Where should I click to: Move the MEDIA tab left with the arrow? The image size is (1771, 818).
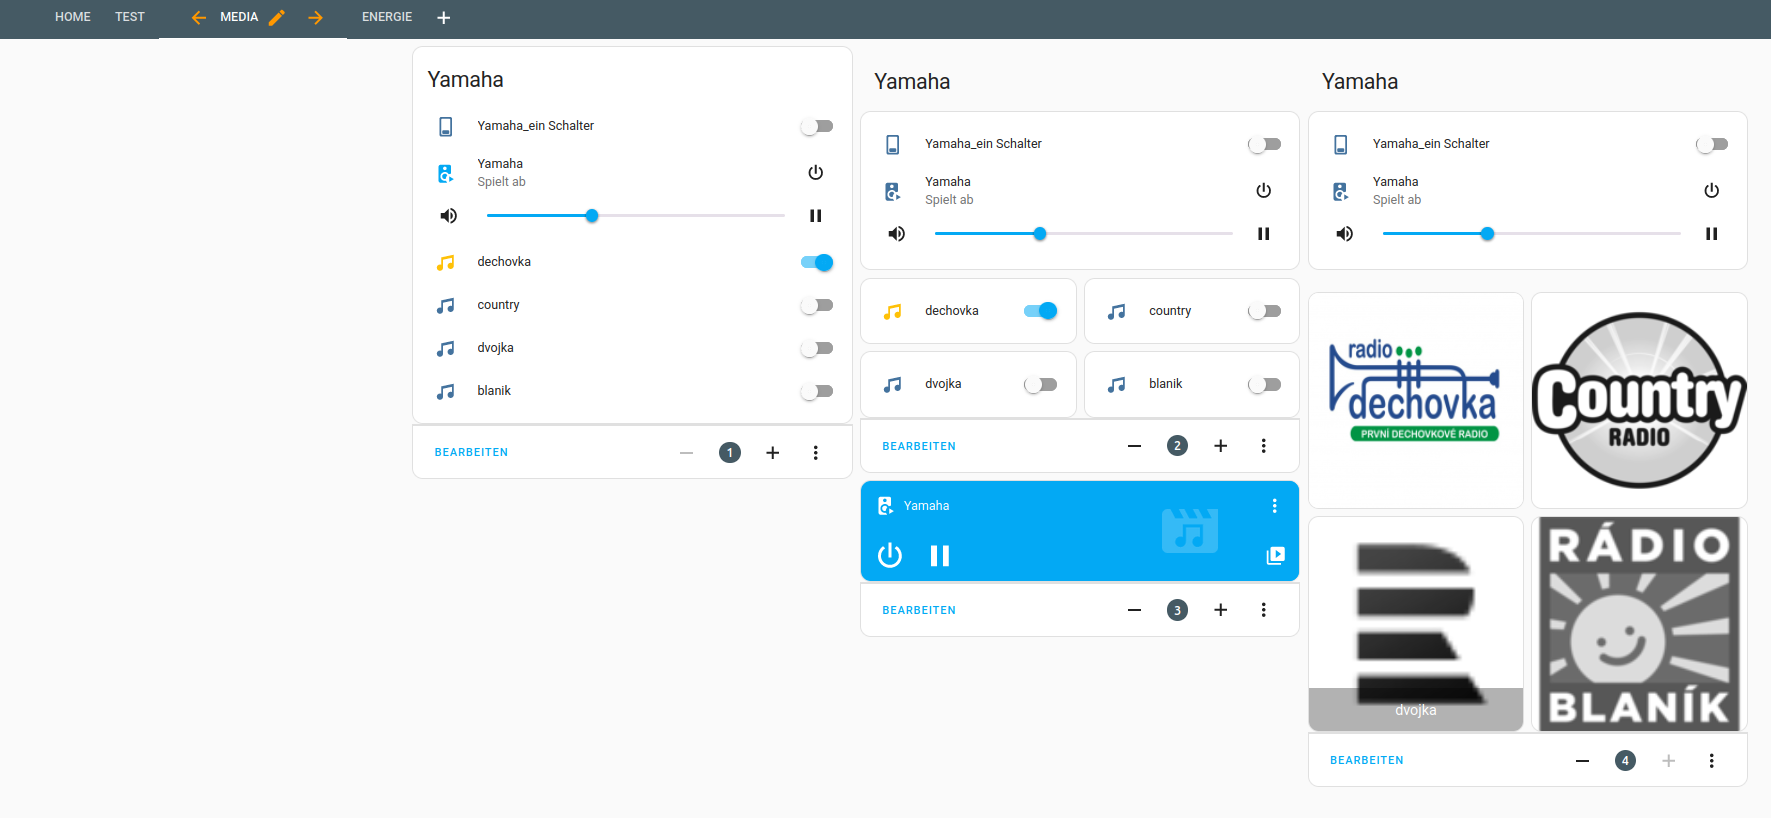[199, 18]
